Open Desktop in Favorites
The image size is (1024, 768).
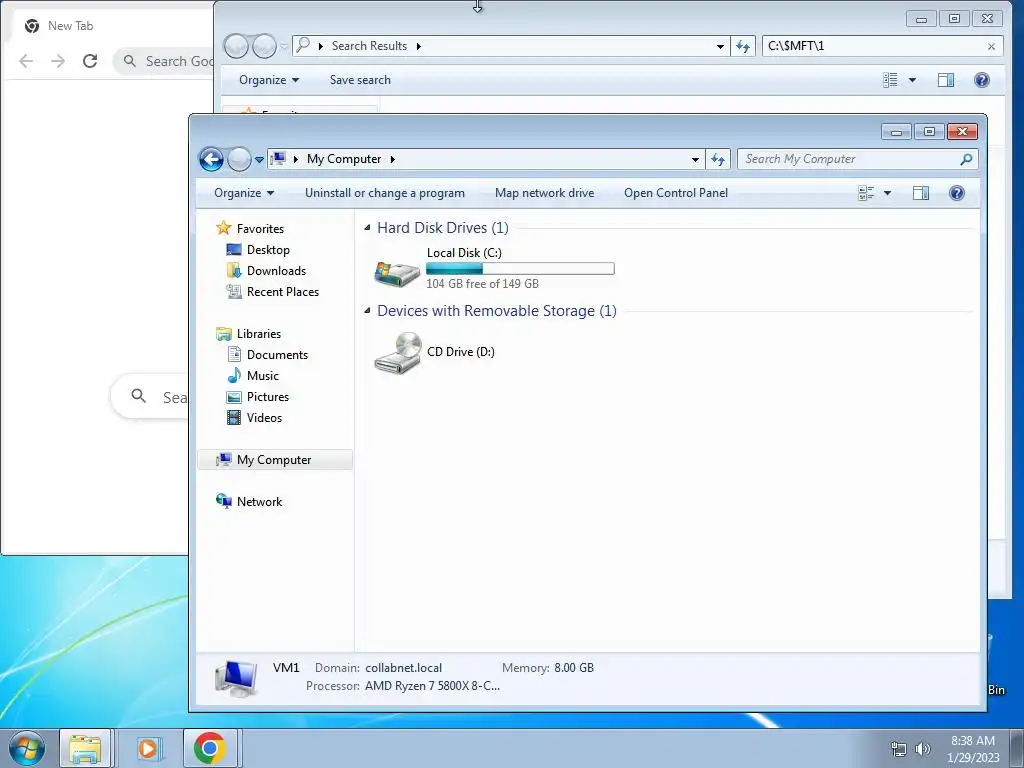pos(268,249)
